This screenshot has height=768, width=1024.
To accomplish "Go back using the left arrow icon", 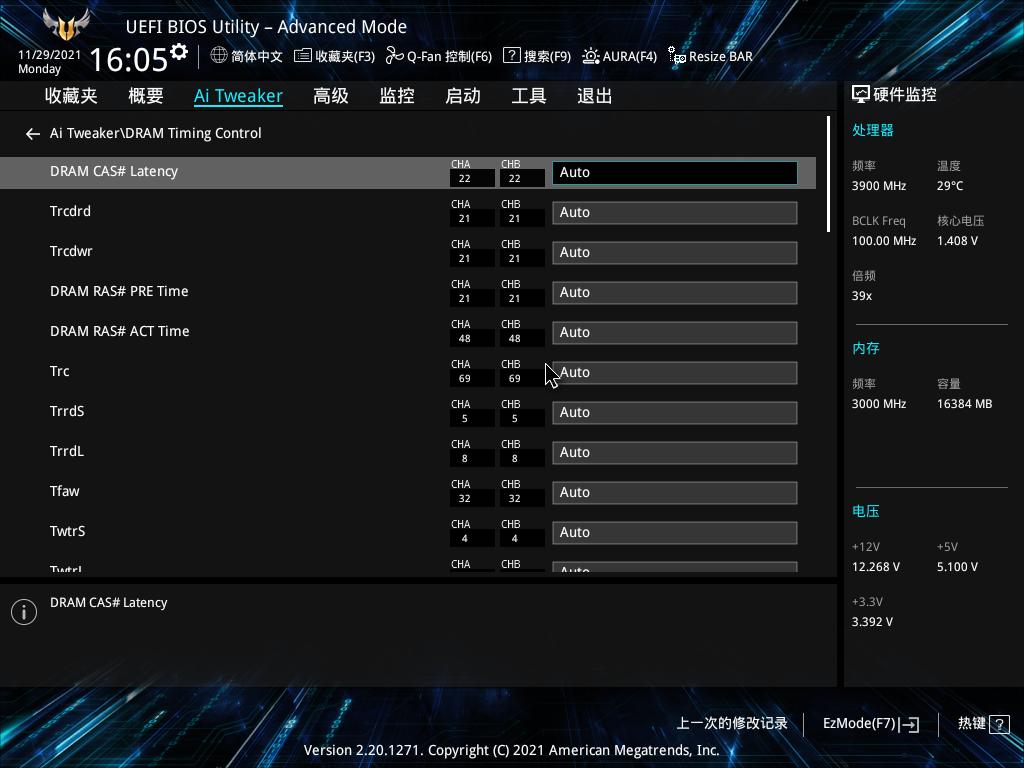I will tap(33, 134).
